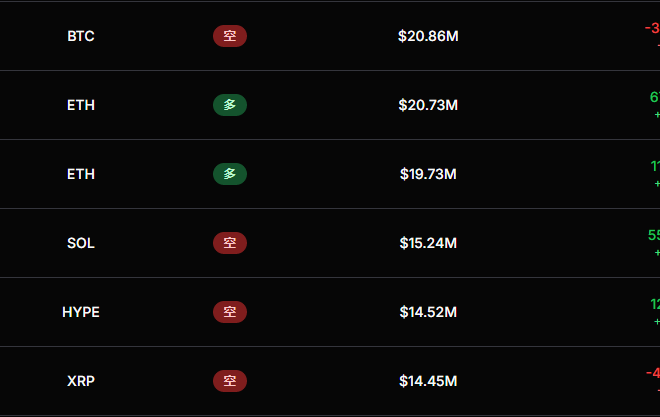
Task: Select the ETH label in the $20.73M row
Action: point(81,105)
